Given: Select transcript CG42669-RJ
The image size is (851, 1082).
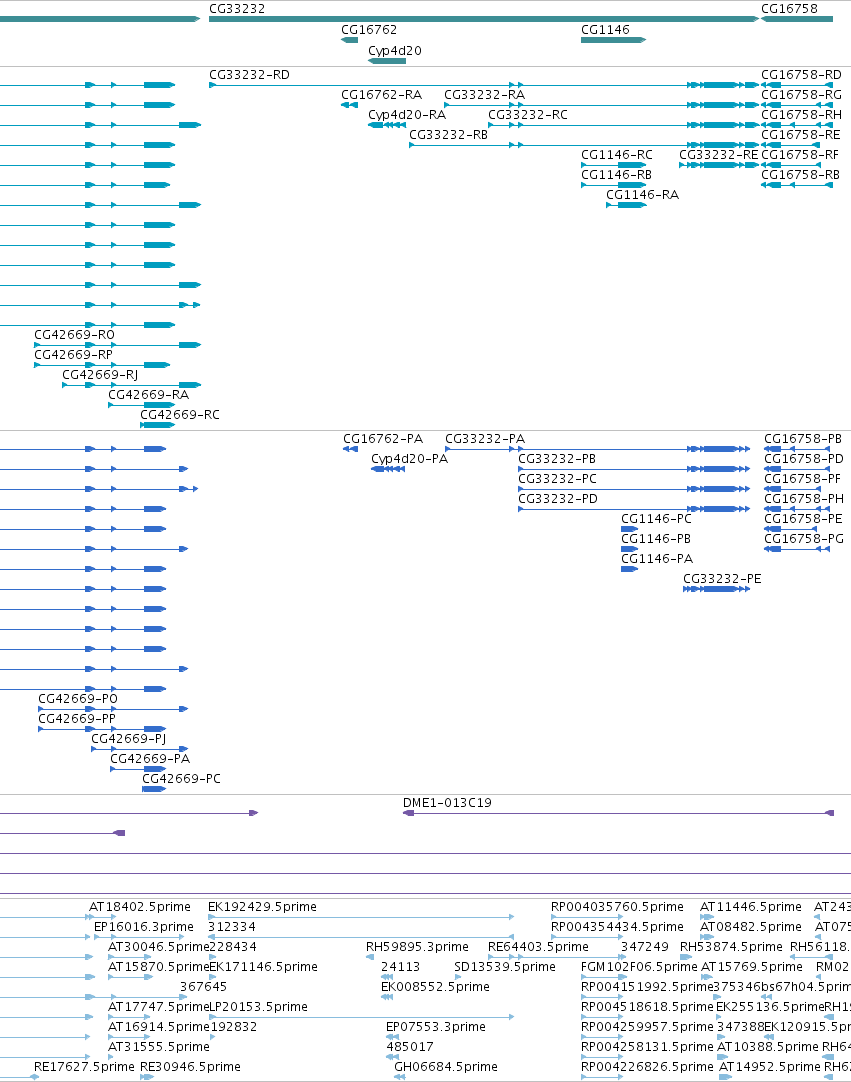Looking at the screenshot, I should coord(100,375).
